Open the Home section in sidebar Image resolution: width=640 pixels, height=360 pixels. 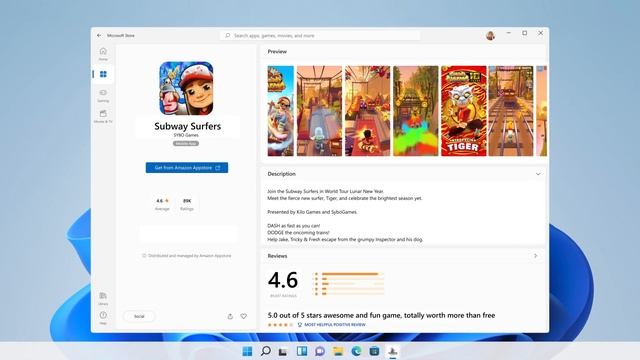pos(103,54)
